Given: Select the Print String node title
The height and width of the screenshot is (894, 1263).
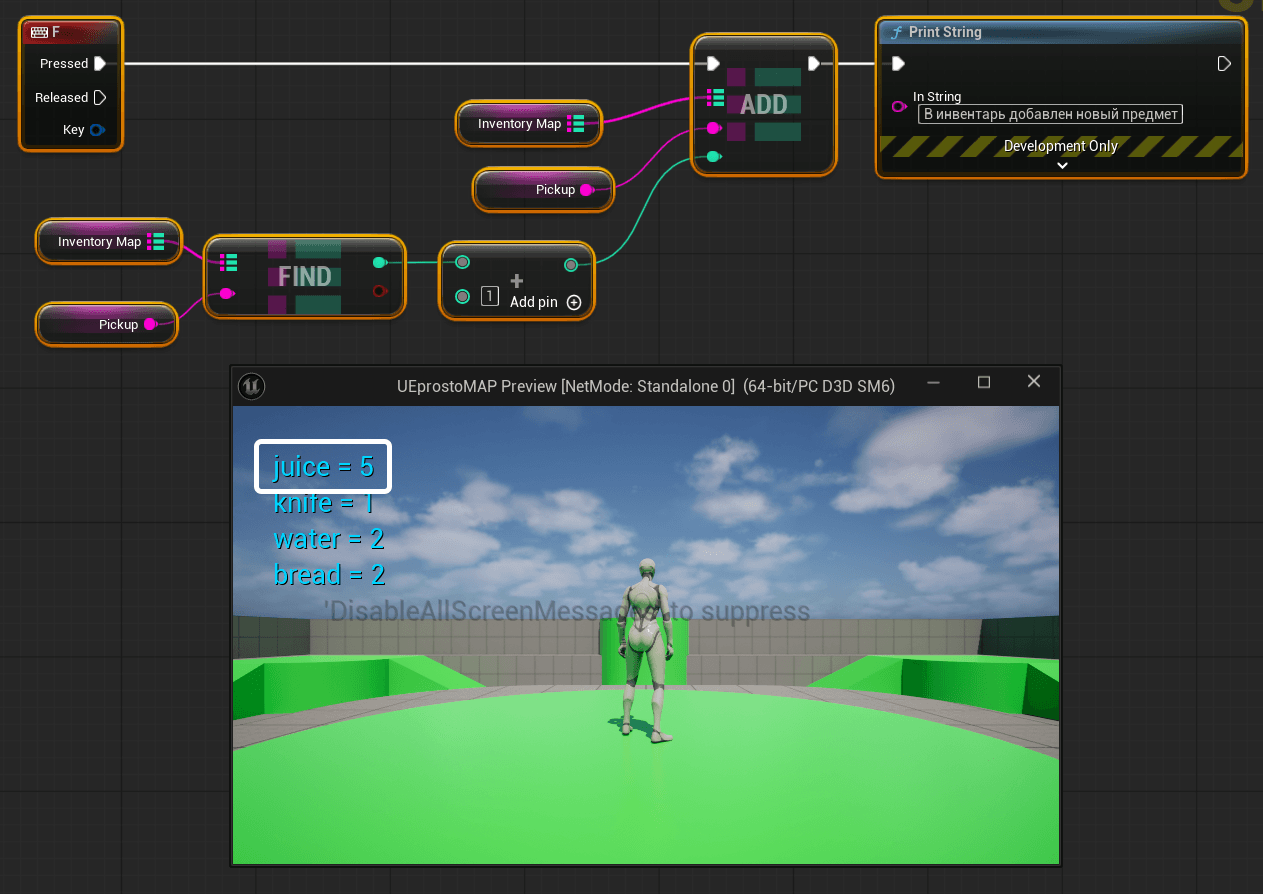Looking at the screenshot, I should (x=945, y=32).
